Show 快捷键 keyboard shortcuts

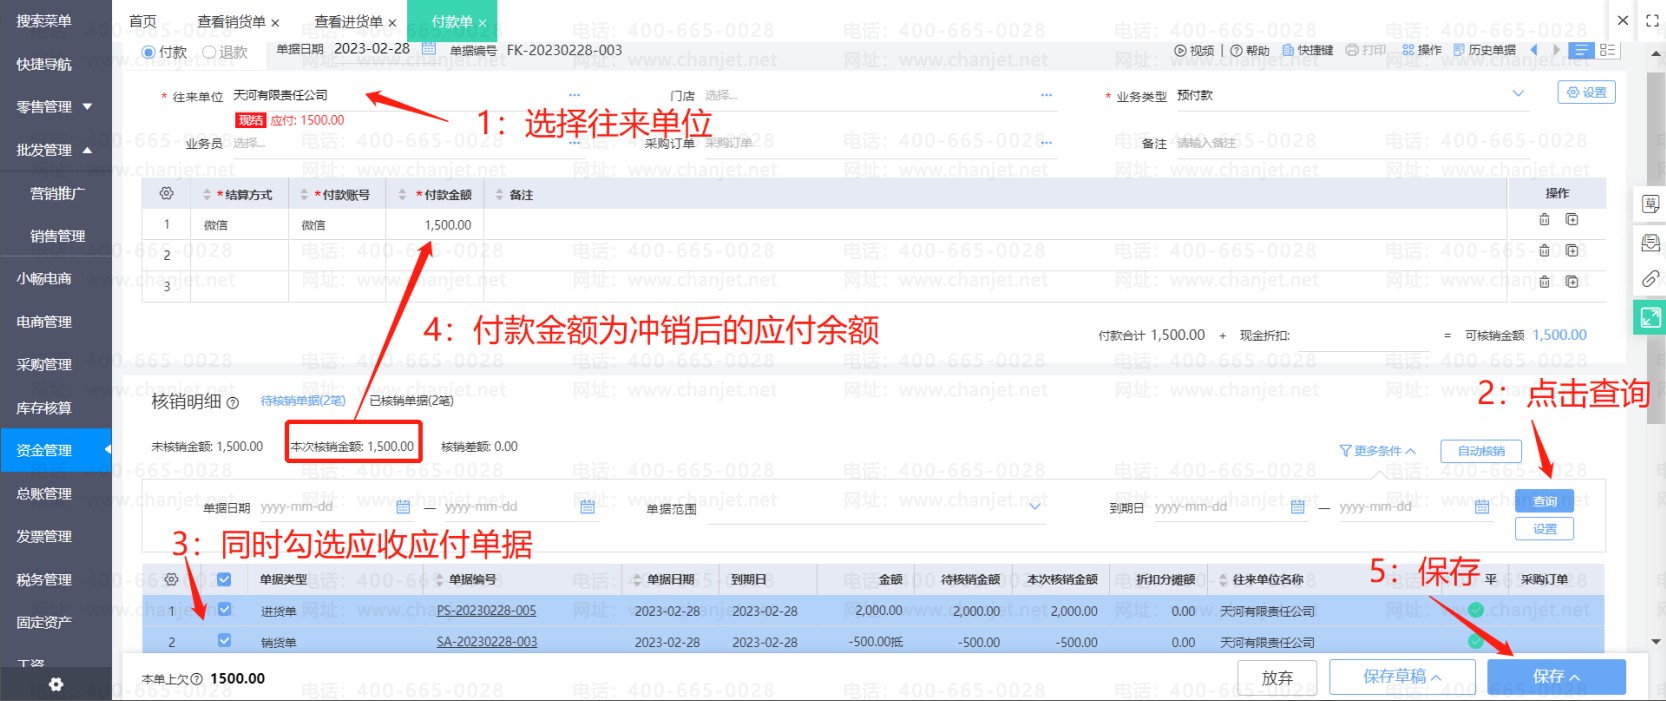tap(1307, 50)
